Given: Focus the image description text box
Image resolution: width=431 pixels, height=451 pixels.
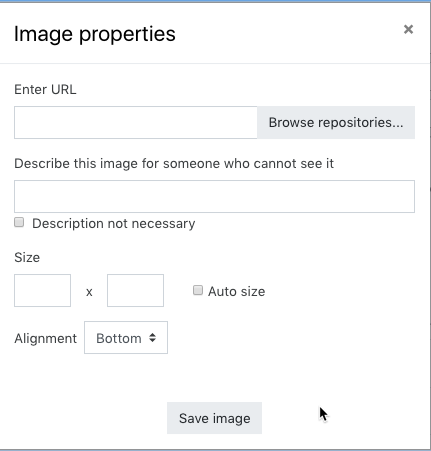Looking at the screenshot, I should coord(214,196).
